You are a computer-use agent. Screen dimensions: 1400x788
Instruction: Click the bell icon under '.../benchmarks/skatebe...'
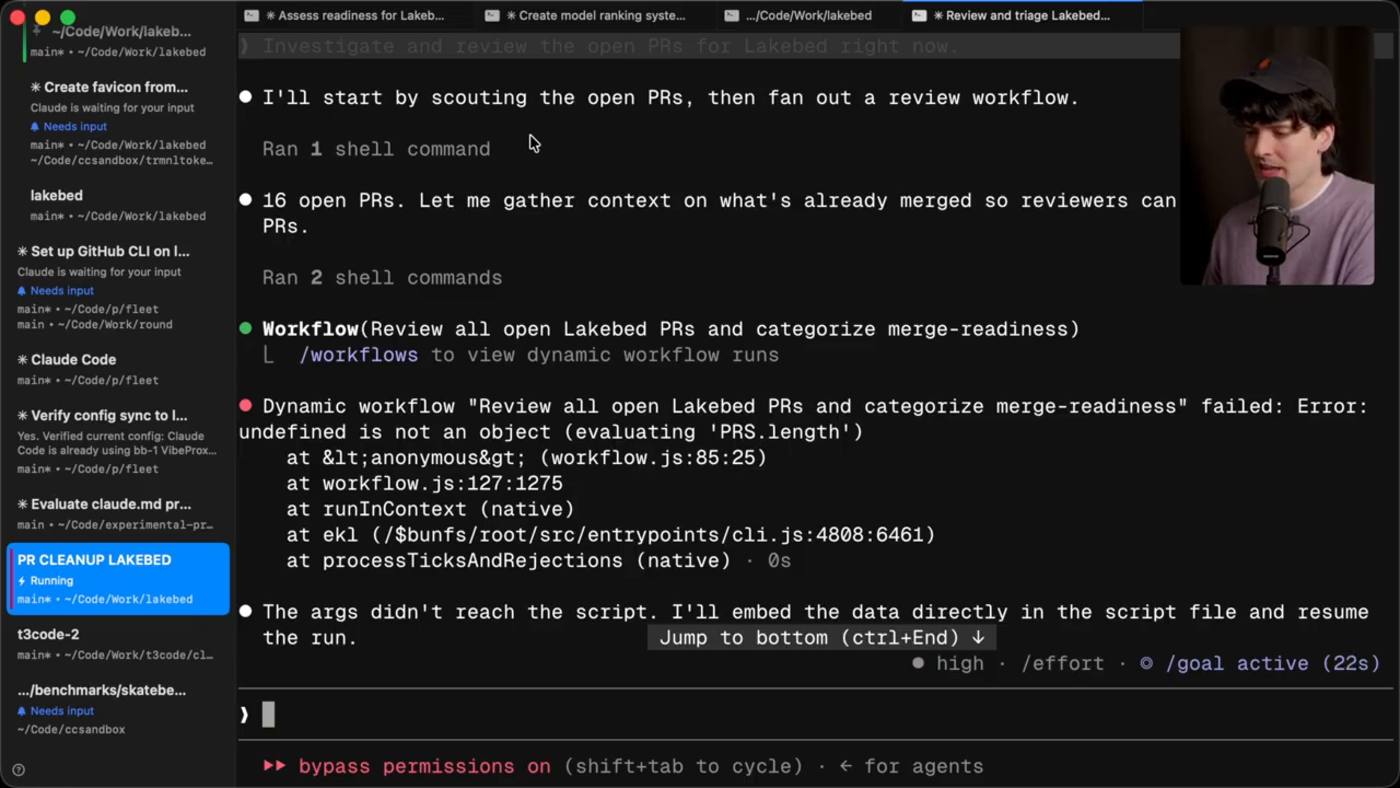pyautogui.click(x=22, y=711)
